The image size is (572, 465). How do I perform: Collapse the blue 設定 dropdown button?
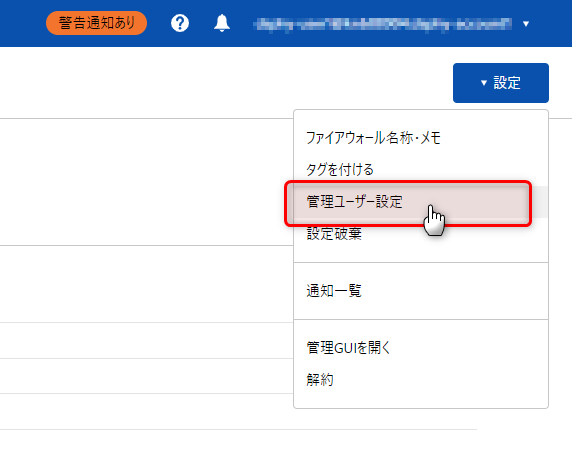[x=501, y=83]
